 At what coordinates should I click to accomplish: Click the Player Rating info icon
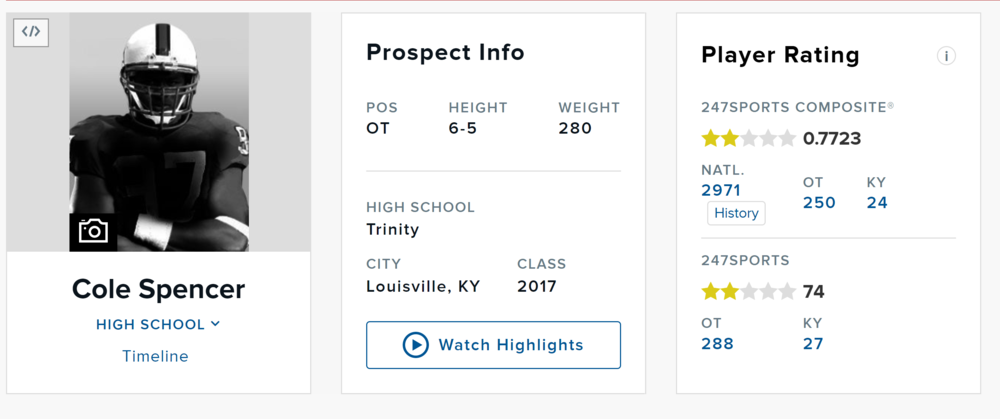945,56
